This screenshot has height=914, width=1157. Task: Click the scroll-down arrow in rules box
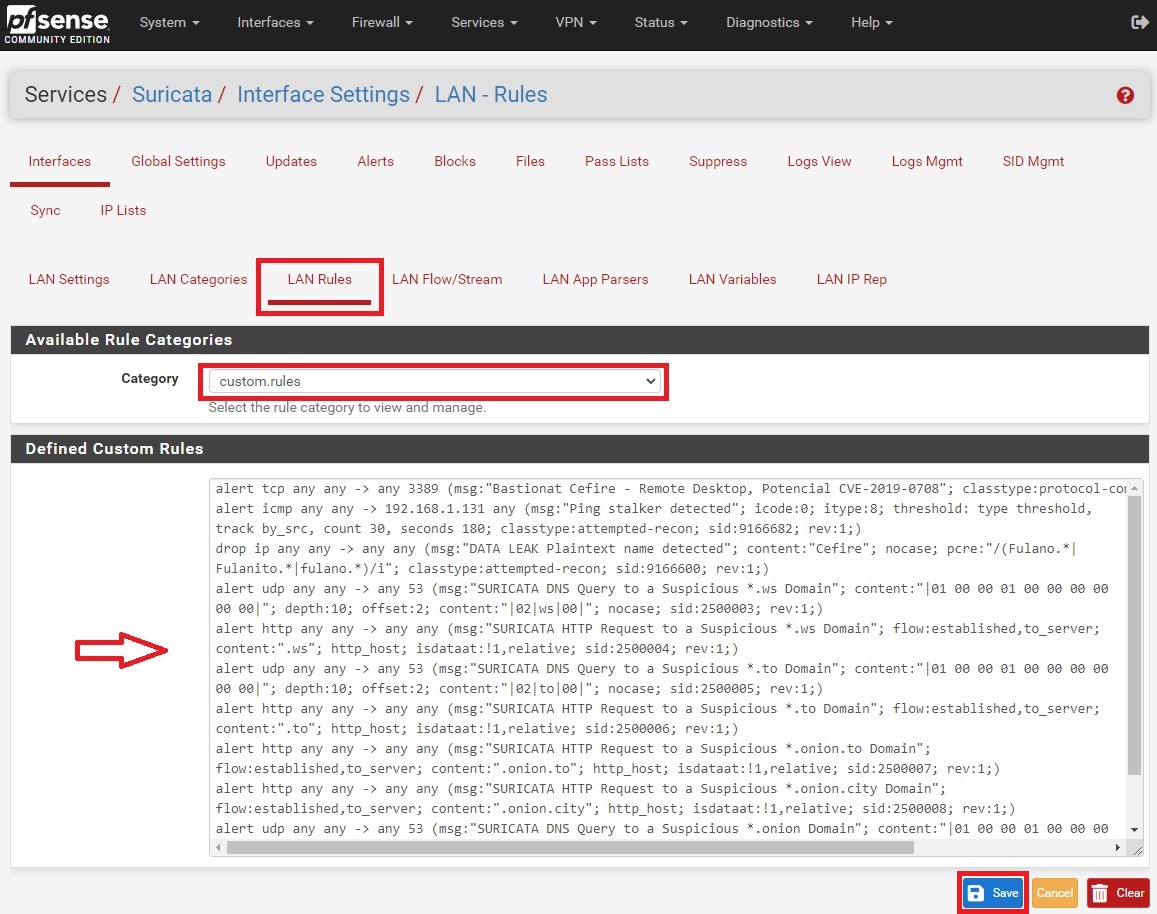tap(1135, 830)
